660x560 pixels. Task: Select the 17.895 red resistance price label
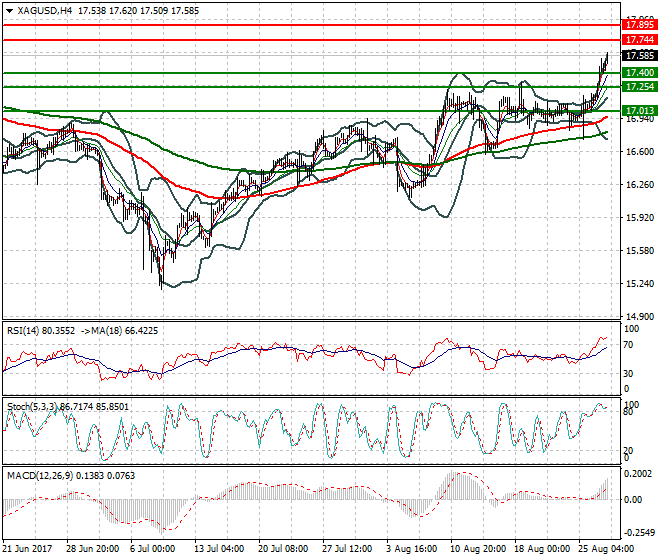(x=640, y=25)
